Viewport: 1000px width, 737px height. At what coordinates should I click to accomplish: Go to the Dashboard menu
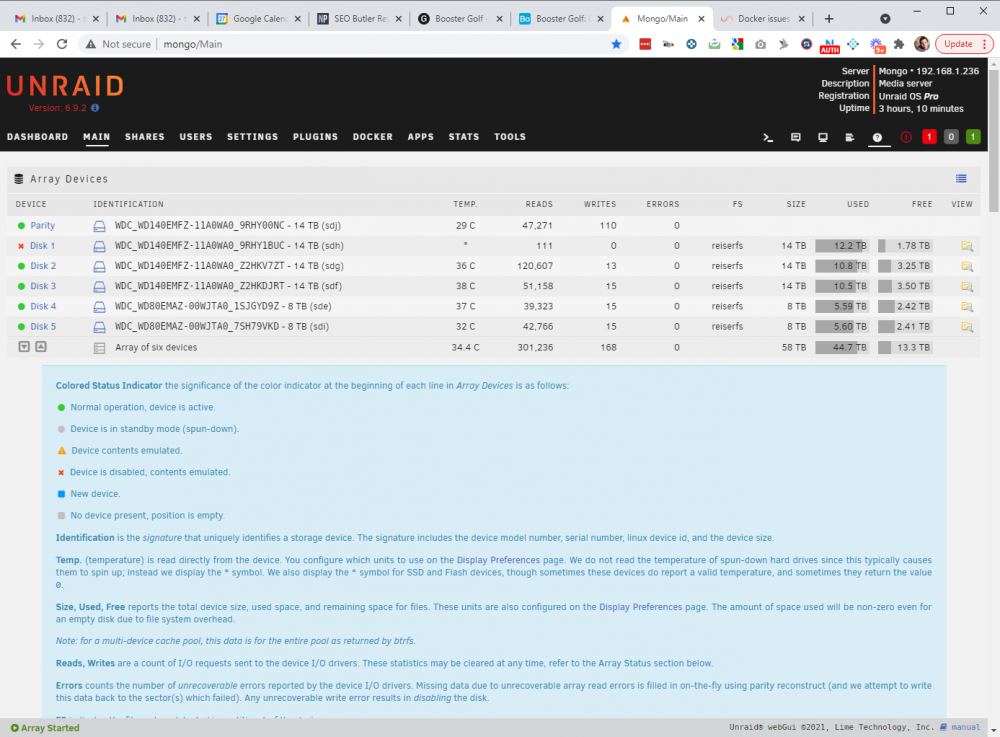click(38, 136)
